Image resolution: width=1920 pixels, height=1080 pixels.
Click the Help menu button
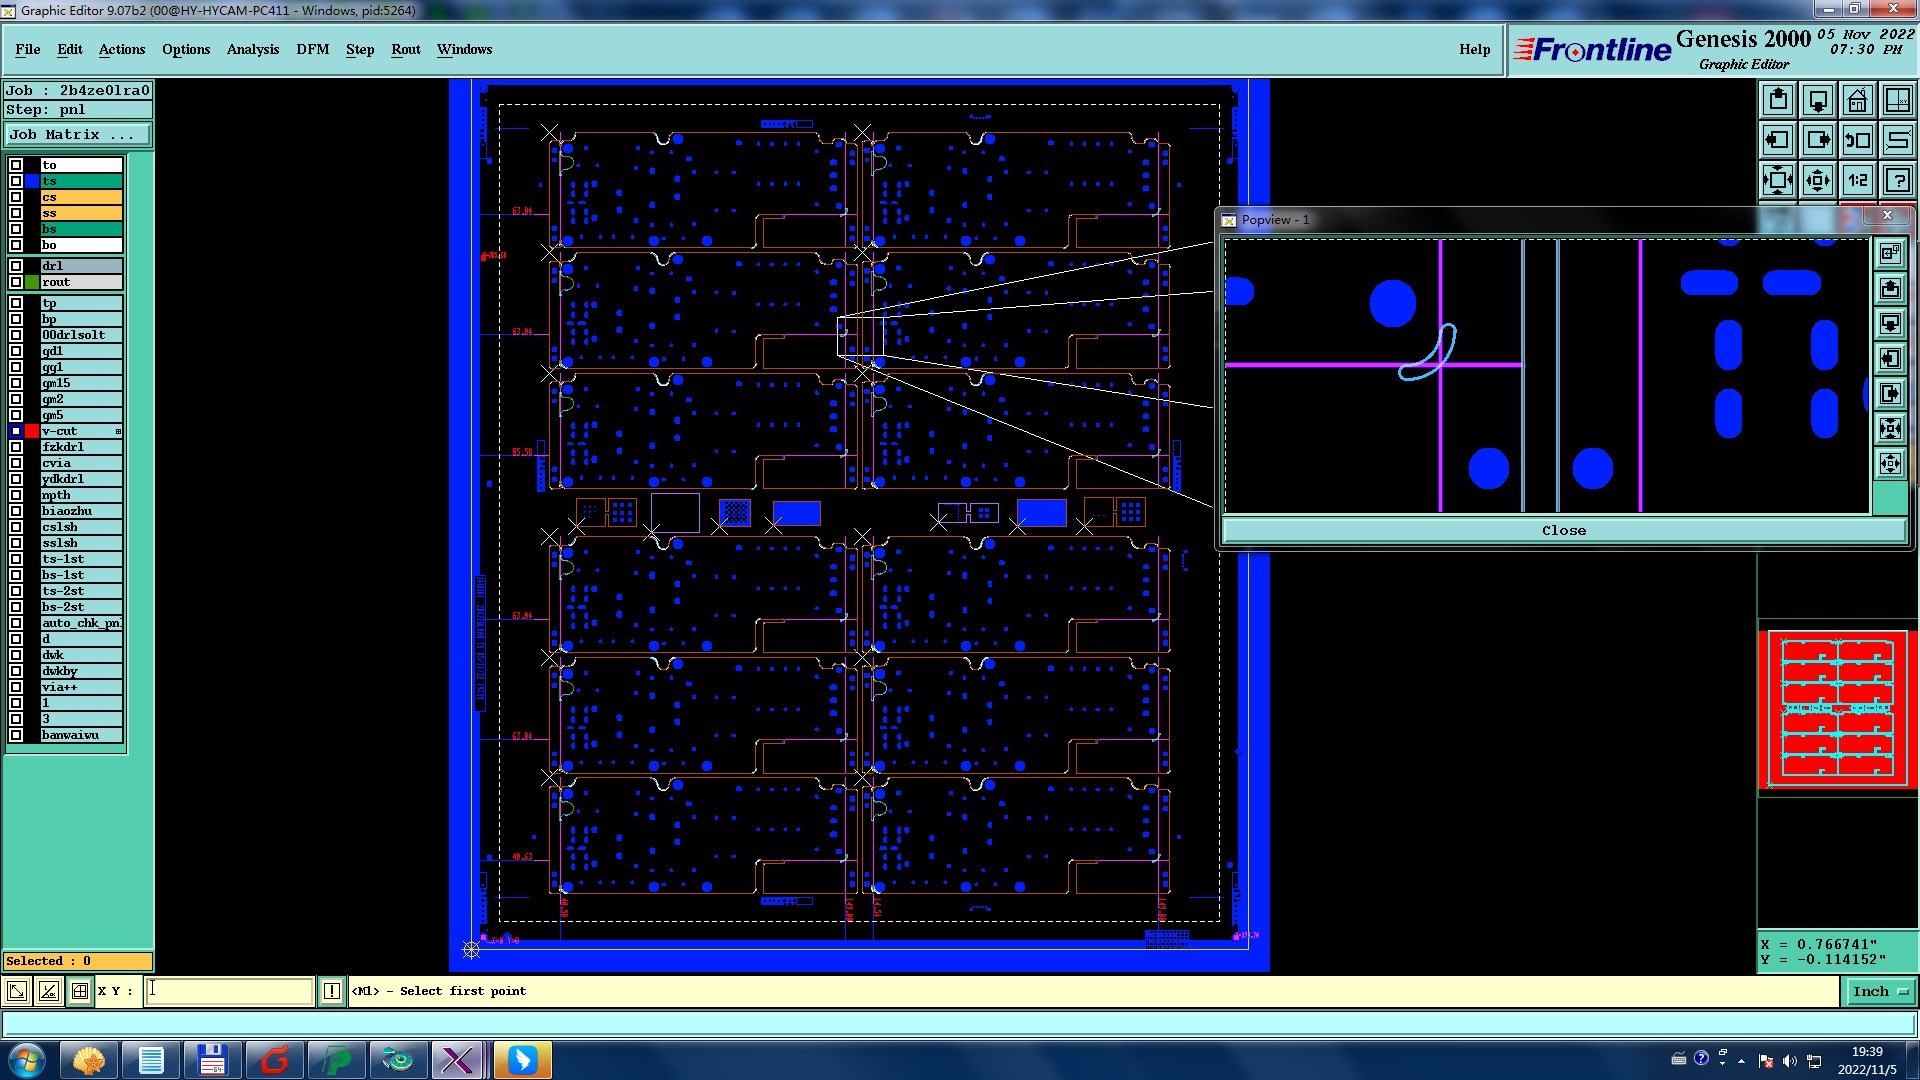[x=1474, y=49]
